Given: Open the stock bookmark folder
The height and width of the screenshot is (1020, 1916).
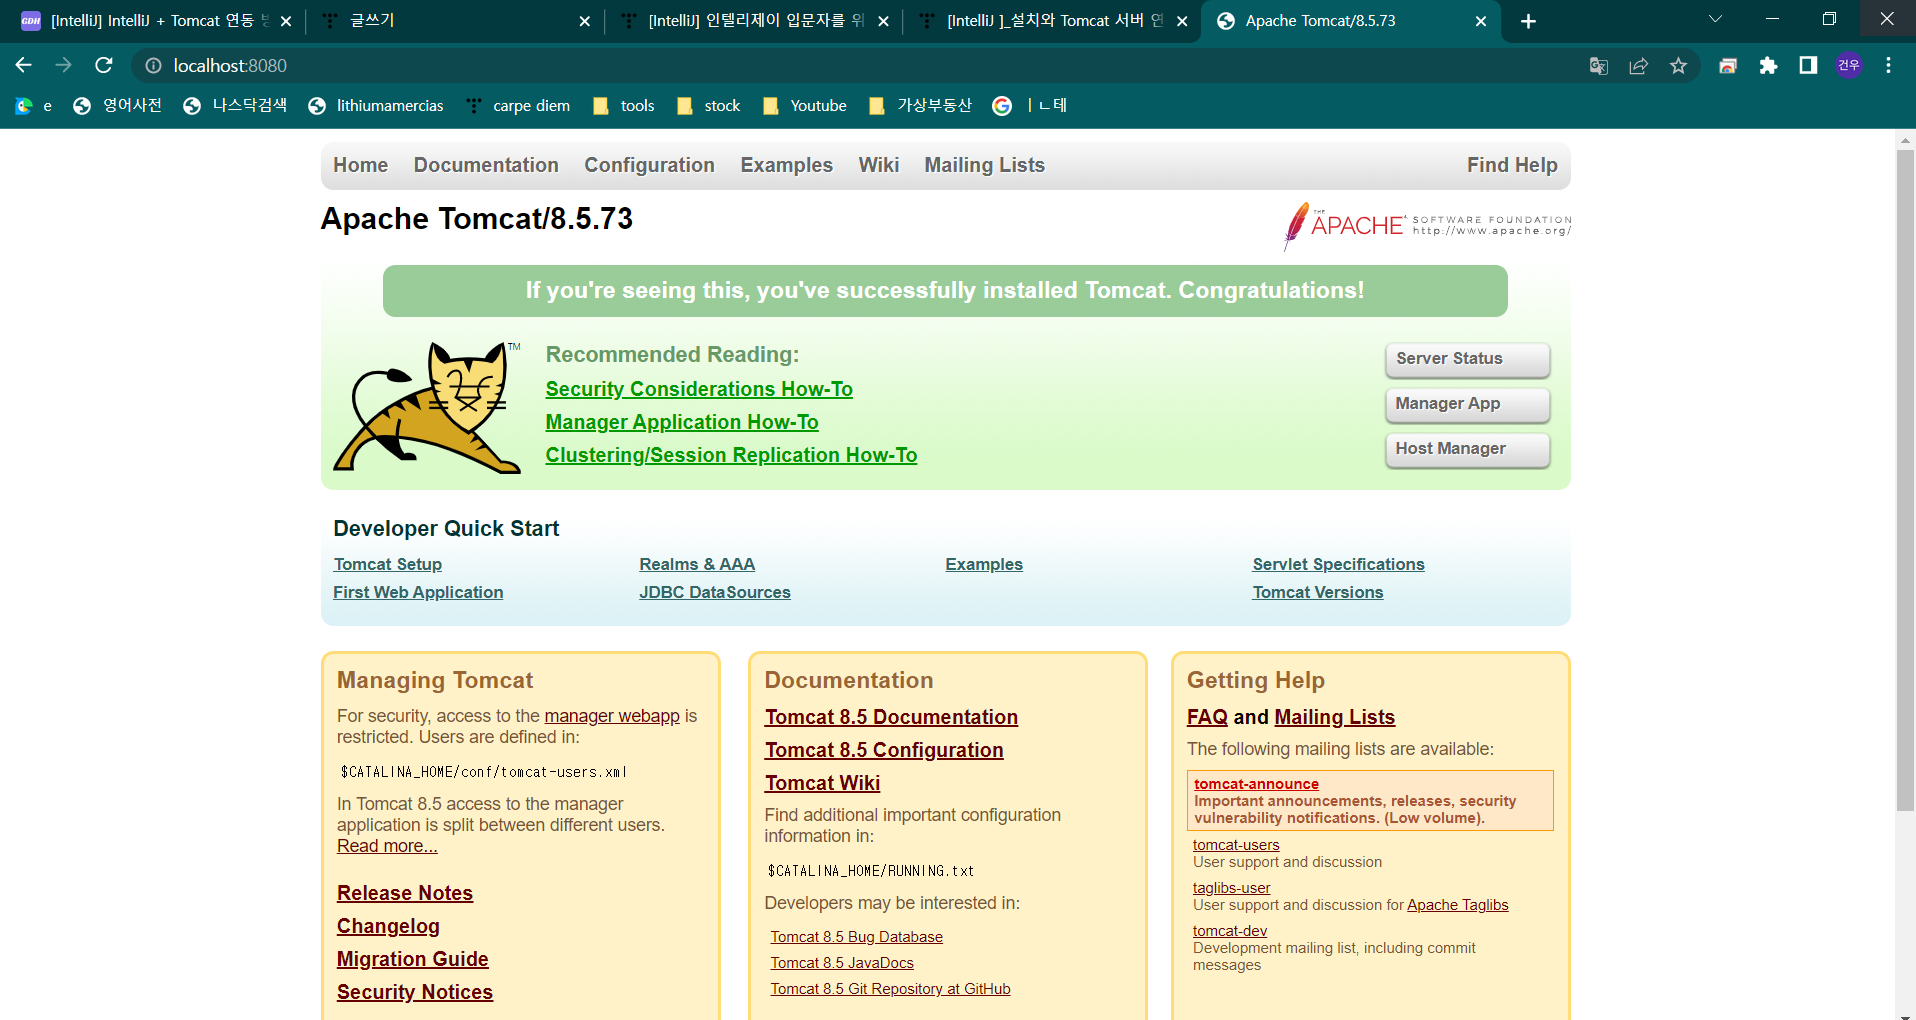Looking at the screenshot, I should pyautogui.click(x=709, y=106).
